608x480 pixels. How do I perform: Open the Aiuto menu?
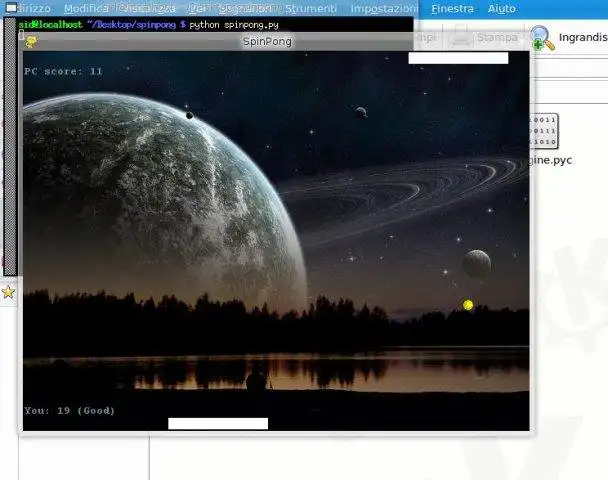coord(501,9)
